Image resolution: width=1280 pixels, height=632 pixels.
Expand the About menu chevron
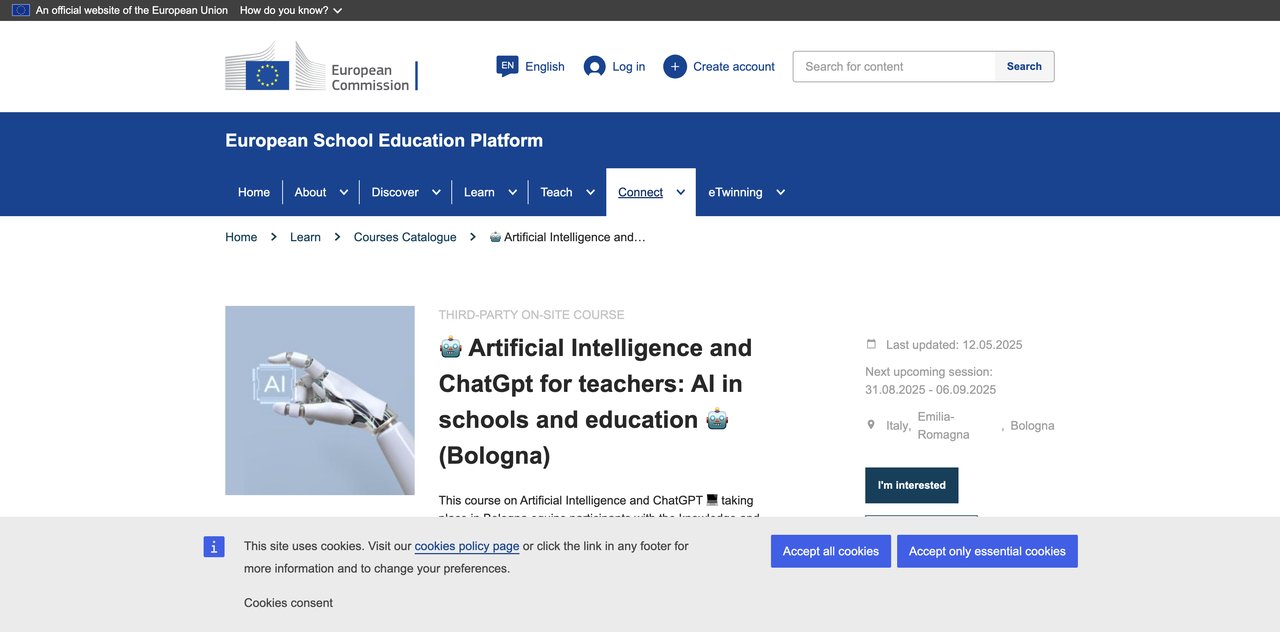tap(344, 192)
